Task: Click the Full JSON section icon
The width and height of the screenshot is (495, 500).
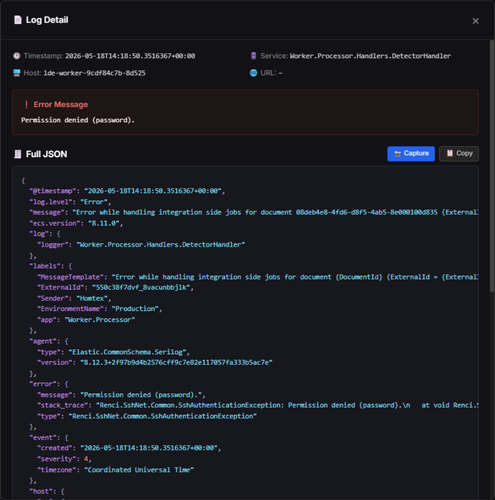Action: [18, 154]
